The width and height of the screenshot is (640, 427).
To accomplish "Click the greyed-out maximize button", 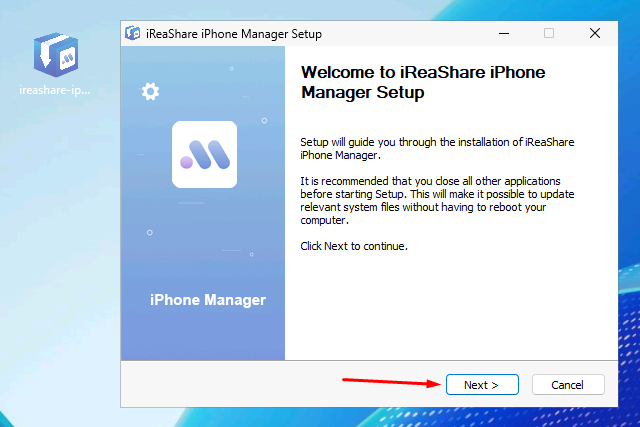I will tap(548, 33).
